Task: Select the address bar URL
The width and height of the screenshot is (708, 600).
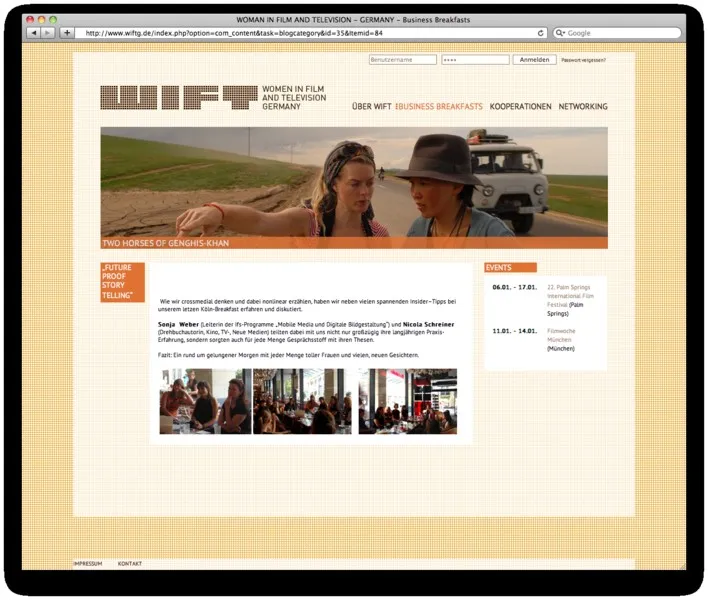Action: click(x=234, y=33)
